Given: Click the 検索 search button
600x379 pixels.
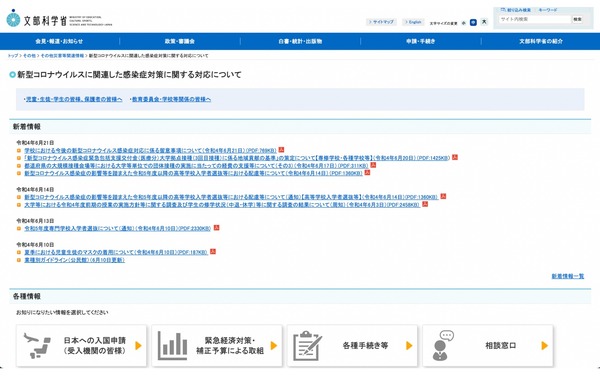Looking at the screenshot, I should [577, 19].
